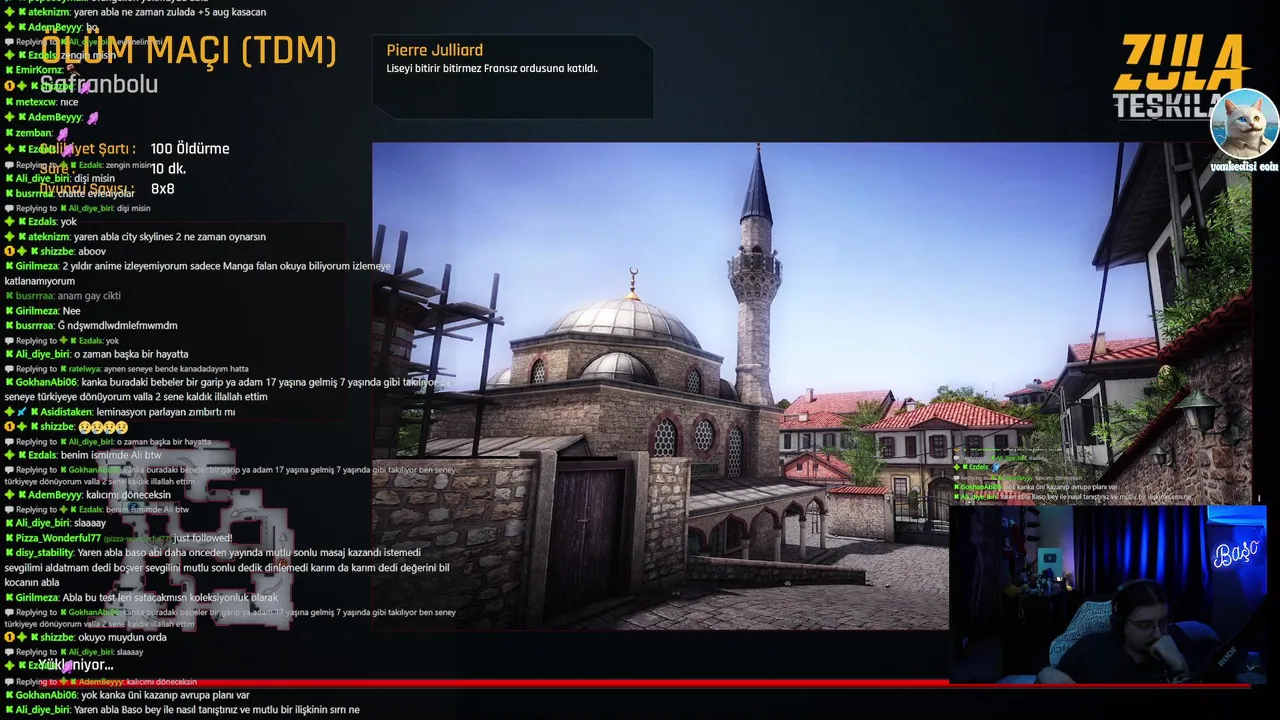Click the disy_stability username in chat
The image size is (1280, 720).
click(45, 553)
